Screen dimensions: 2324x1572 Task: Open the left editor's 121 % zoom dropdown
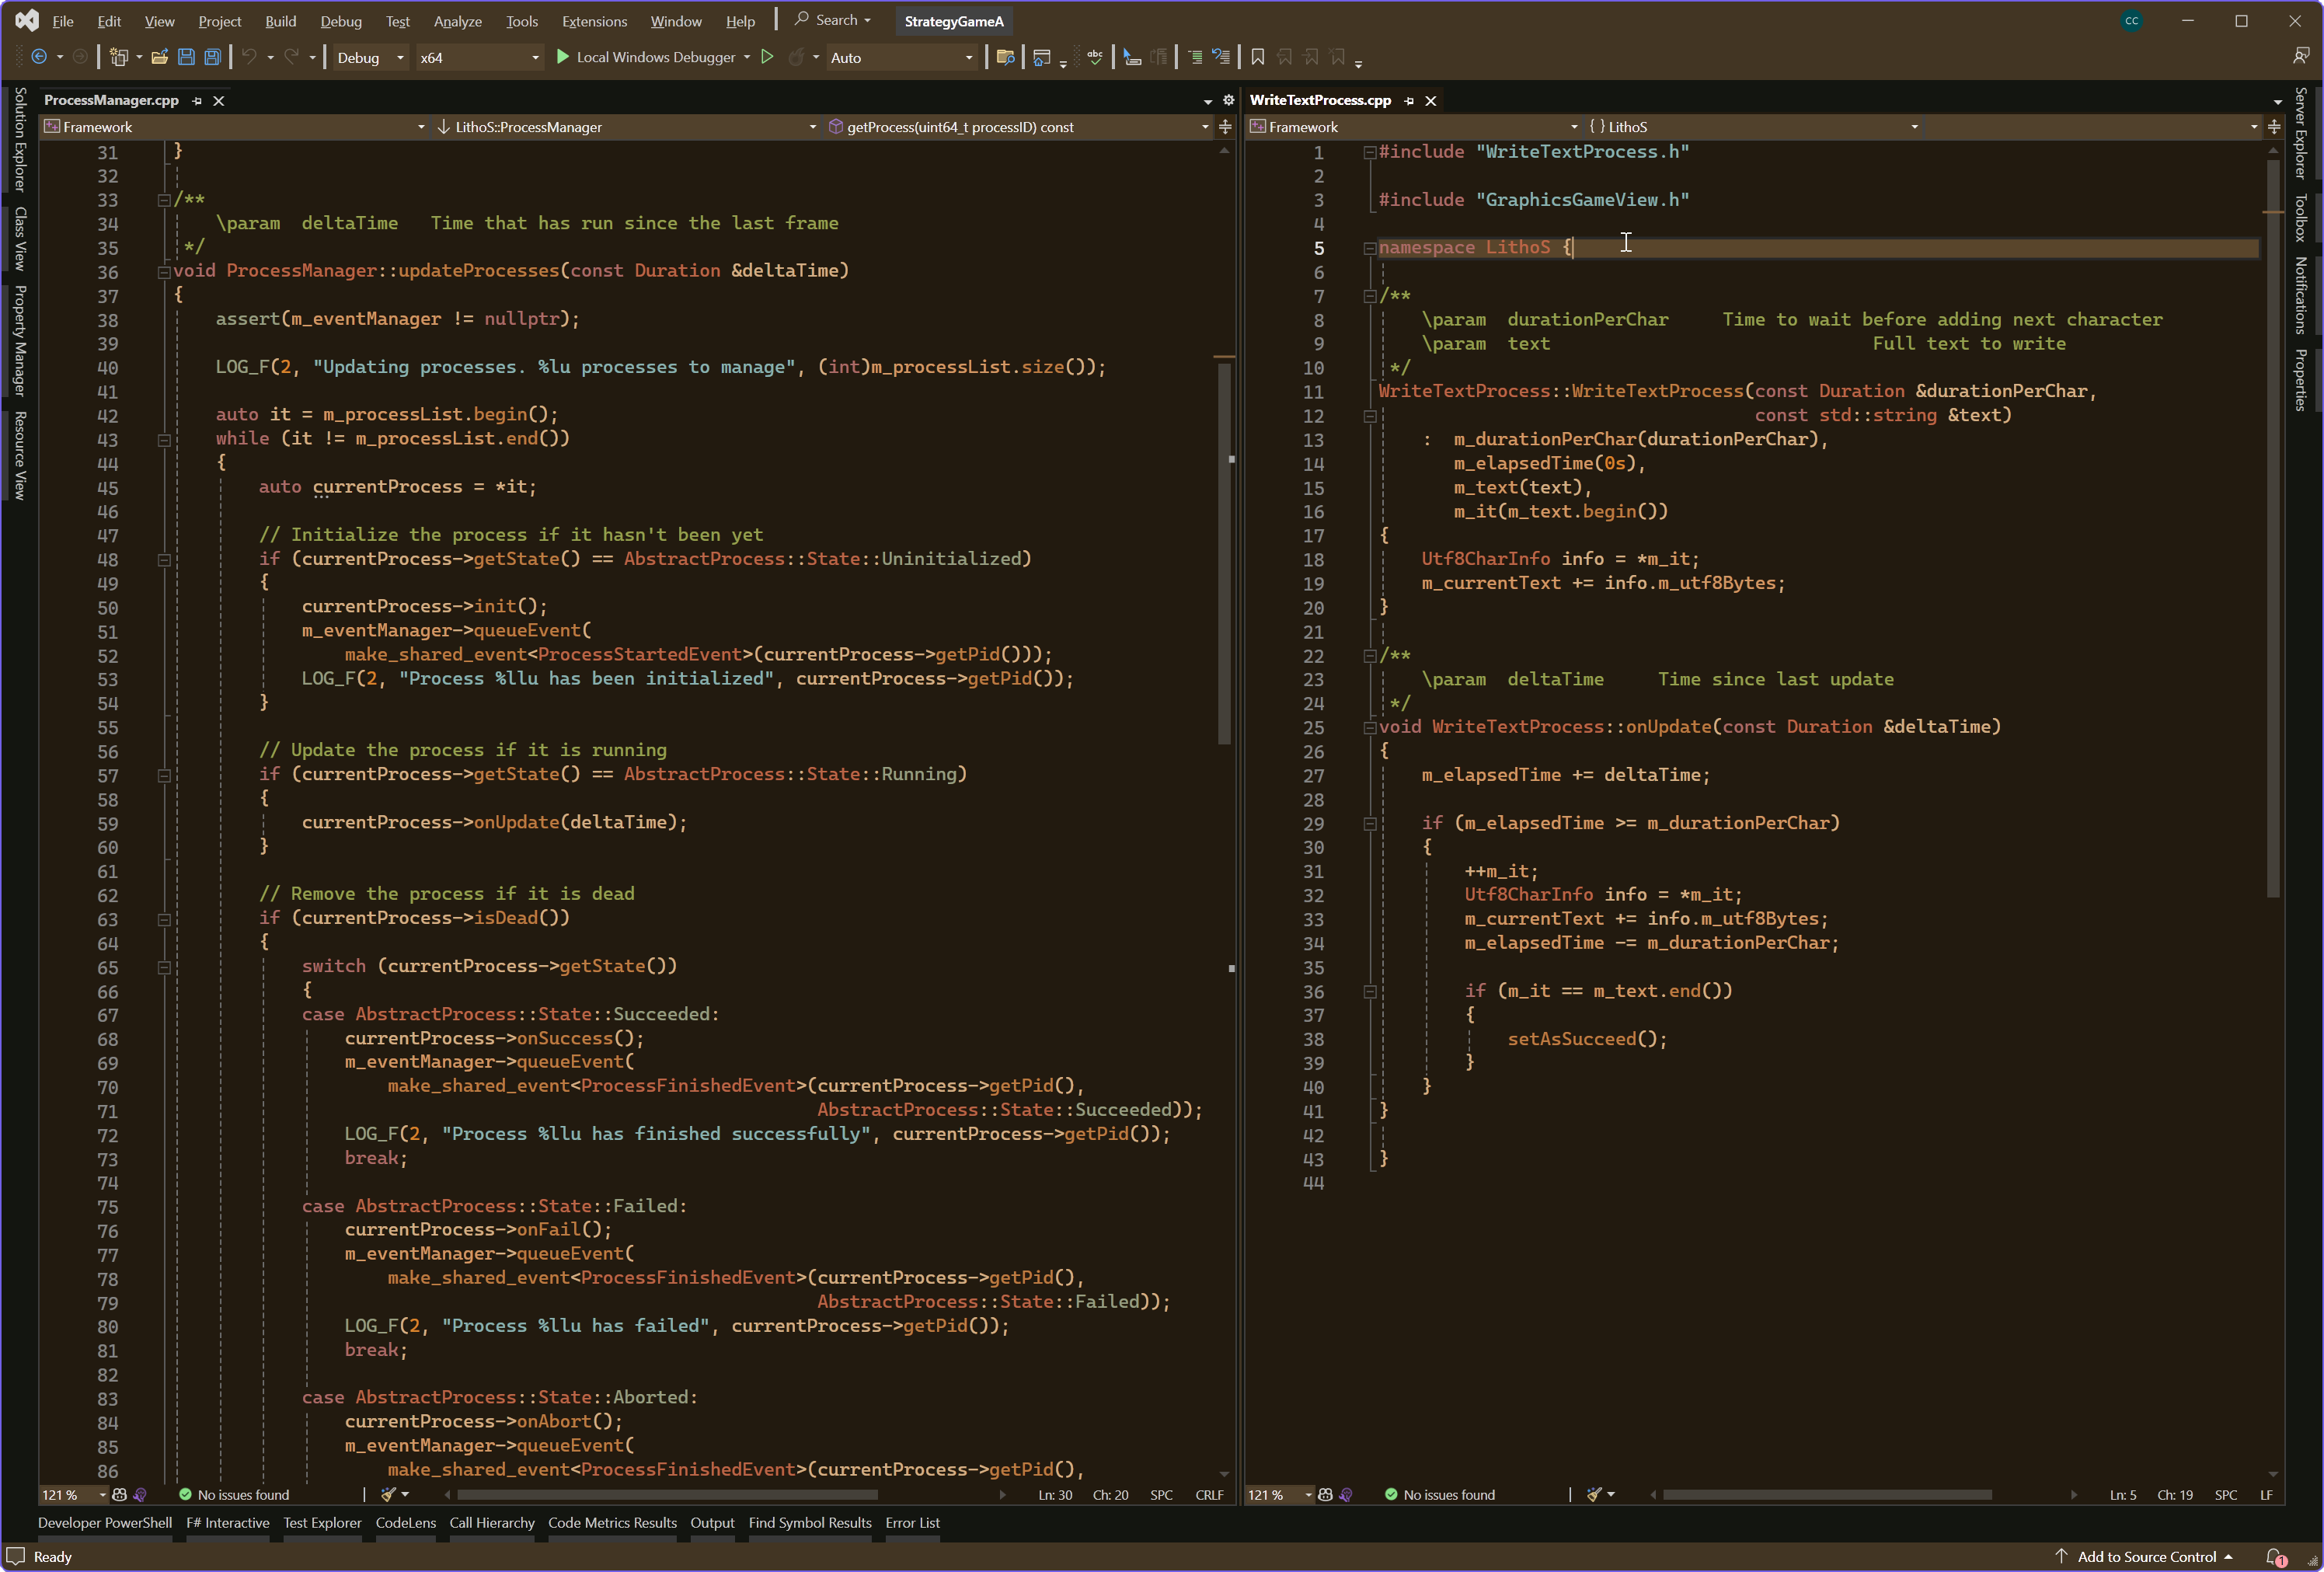point(102,1495)
